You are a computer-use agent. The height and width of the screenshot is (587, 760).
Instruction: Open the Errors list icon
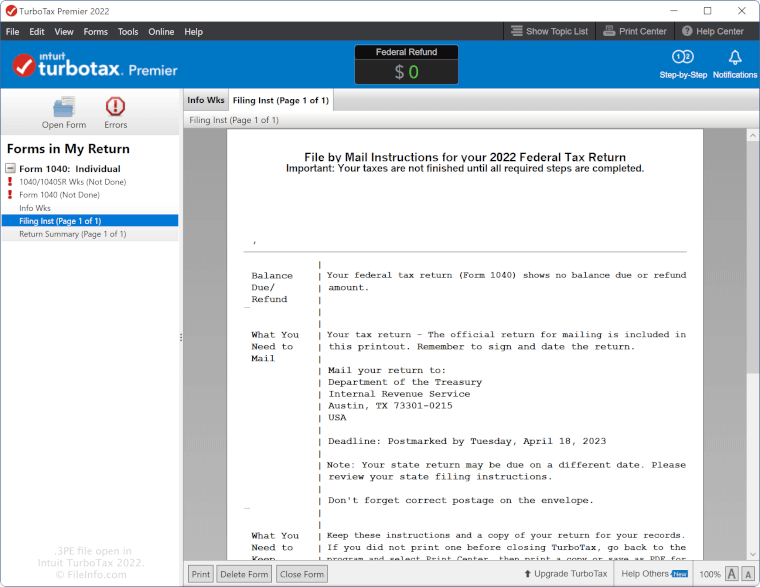tap(116, 108)
